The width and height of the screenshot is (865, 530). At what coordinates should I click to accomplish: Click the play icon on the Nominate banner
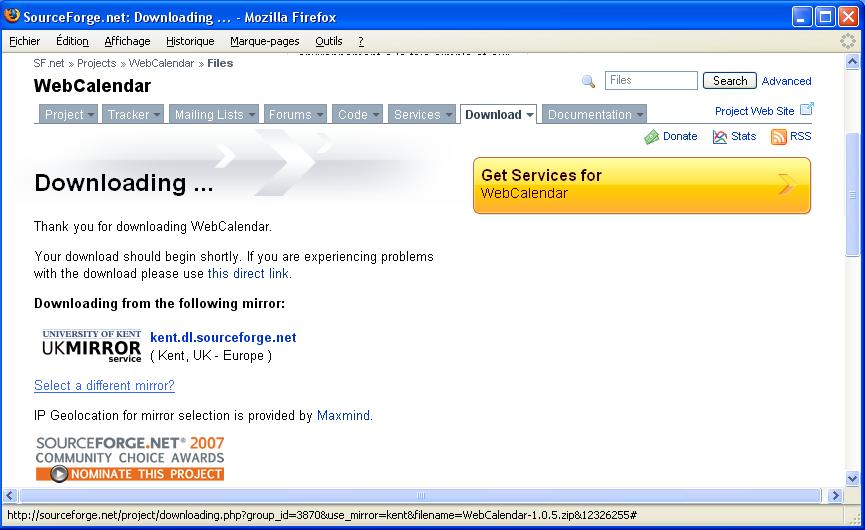tap(59, 474)
